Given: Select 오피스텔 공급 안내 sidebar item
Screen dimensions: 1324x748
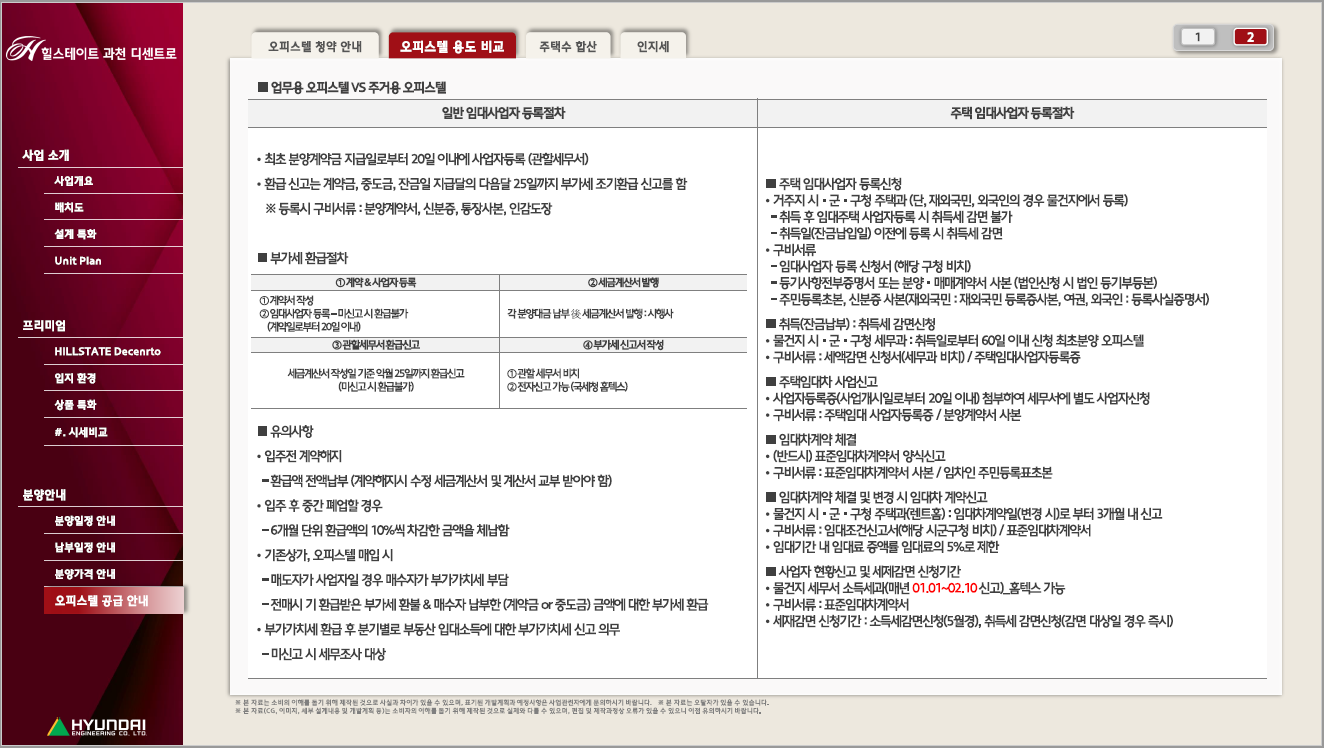Looking at the screenshot, I should [113, 601].
